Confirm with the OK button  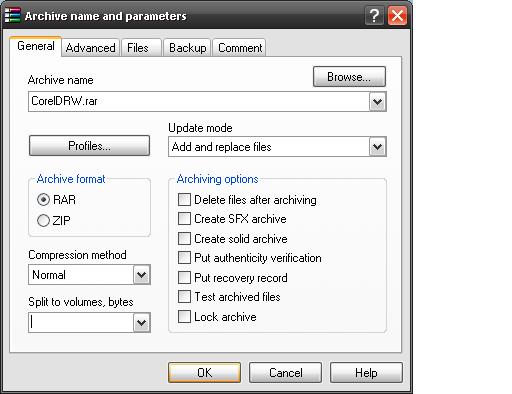tap(204, 372)
